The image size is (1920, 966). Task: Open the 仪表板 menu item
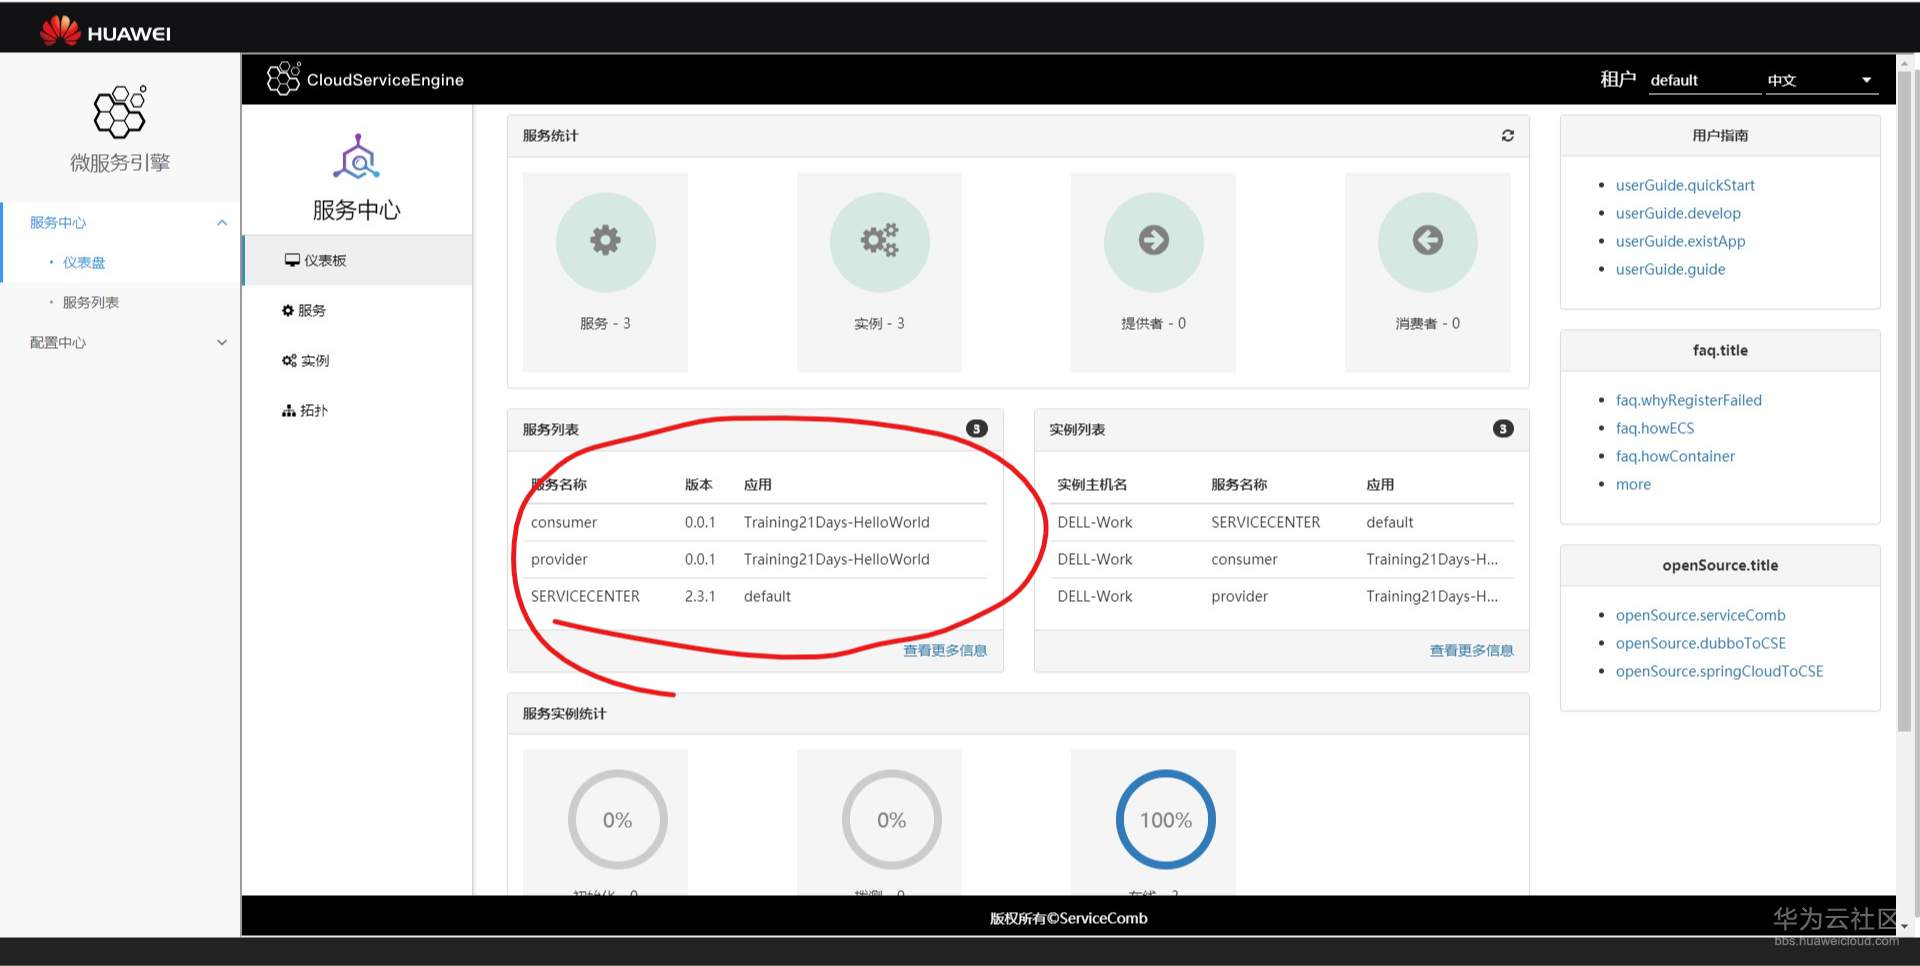(357, 261)
